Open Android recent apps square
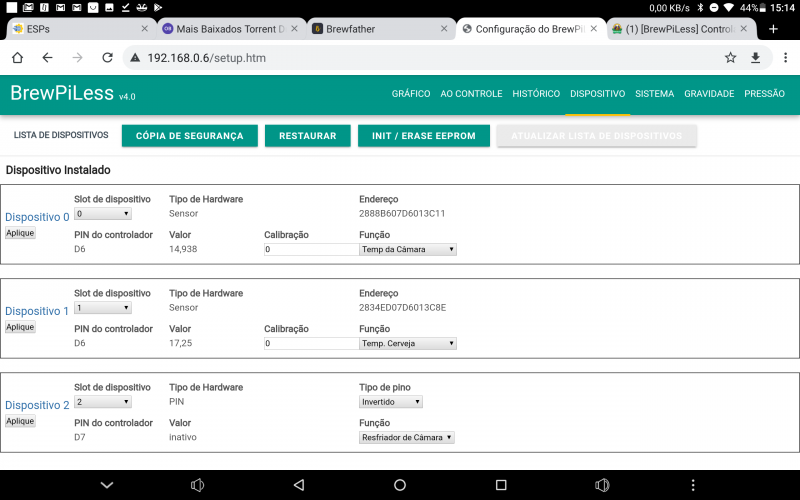 501,485
